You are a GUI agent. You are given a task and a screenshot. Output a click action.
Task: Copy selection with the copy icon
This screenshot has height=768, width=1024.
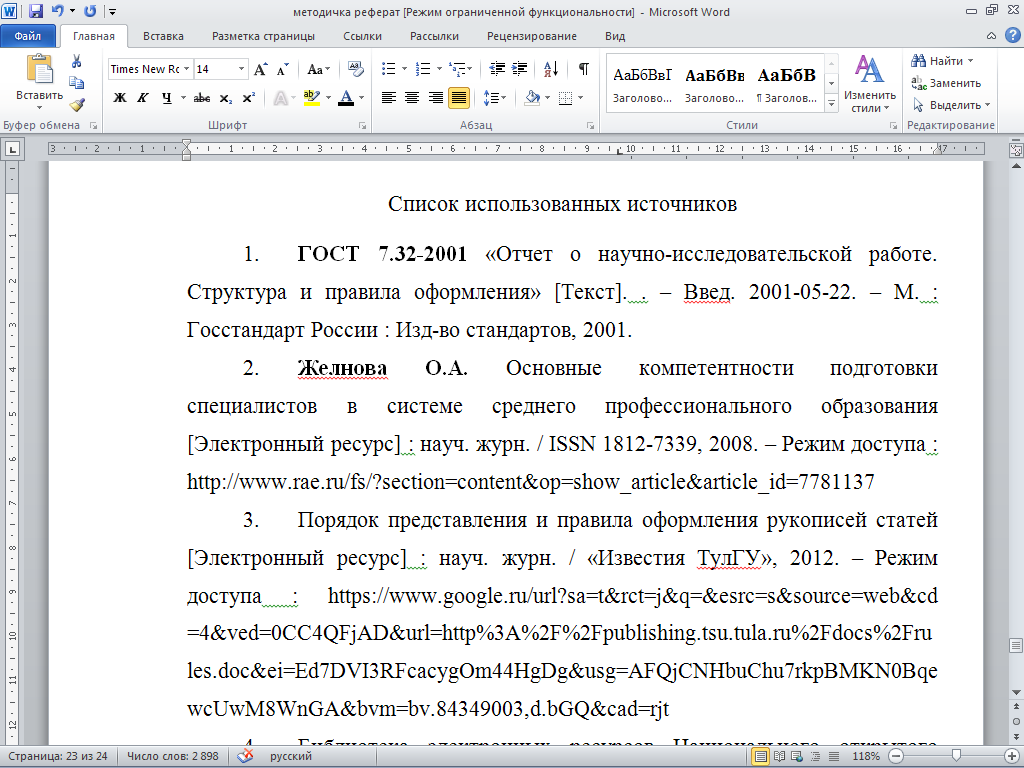[x=77, y=82]
